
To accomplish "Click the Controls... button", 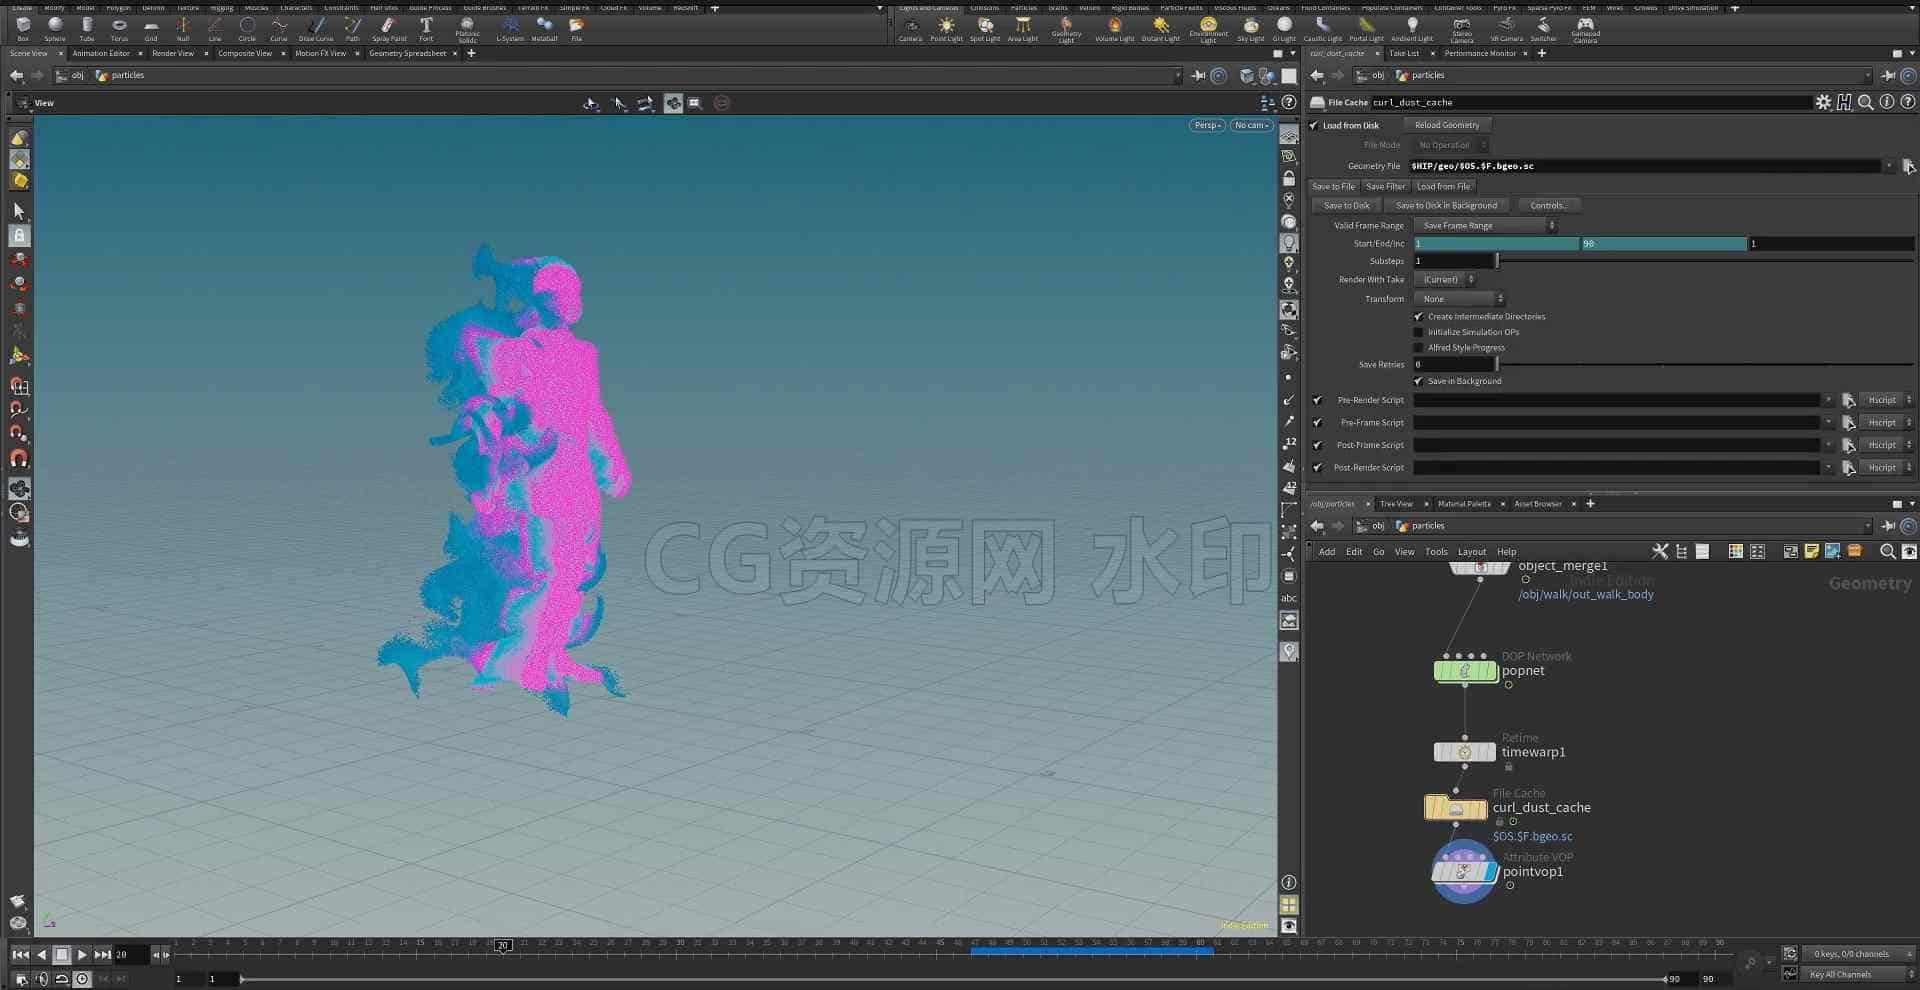I will tap(1548, 206).
